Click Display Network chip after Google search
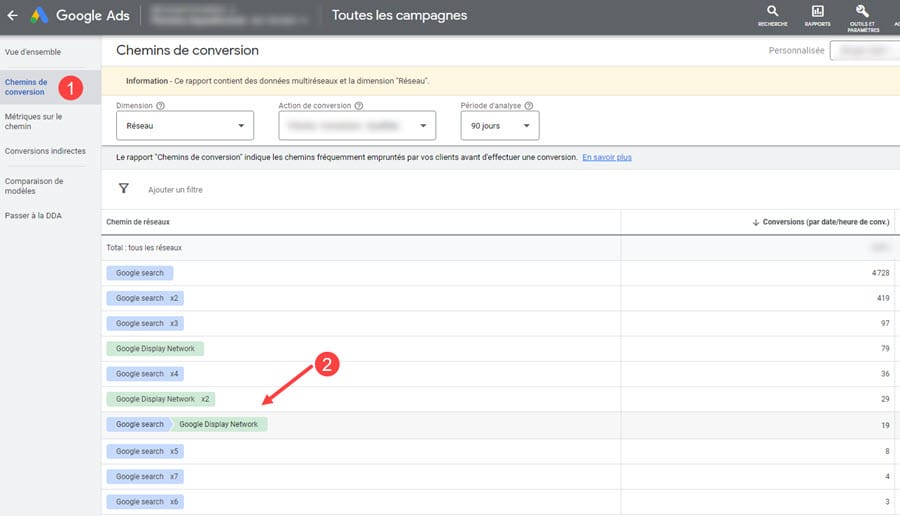Screen dimensions: 900x516 [219, 424]
